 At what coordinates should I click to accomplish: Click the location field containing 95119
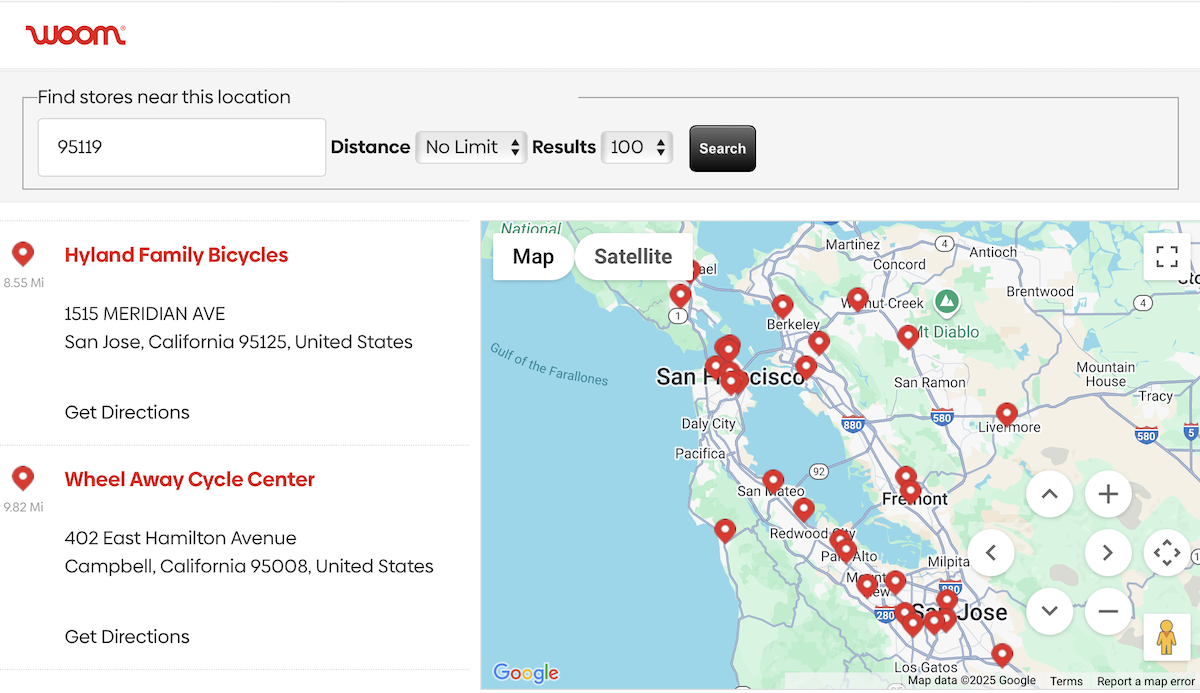[182, 147]
